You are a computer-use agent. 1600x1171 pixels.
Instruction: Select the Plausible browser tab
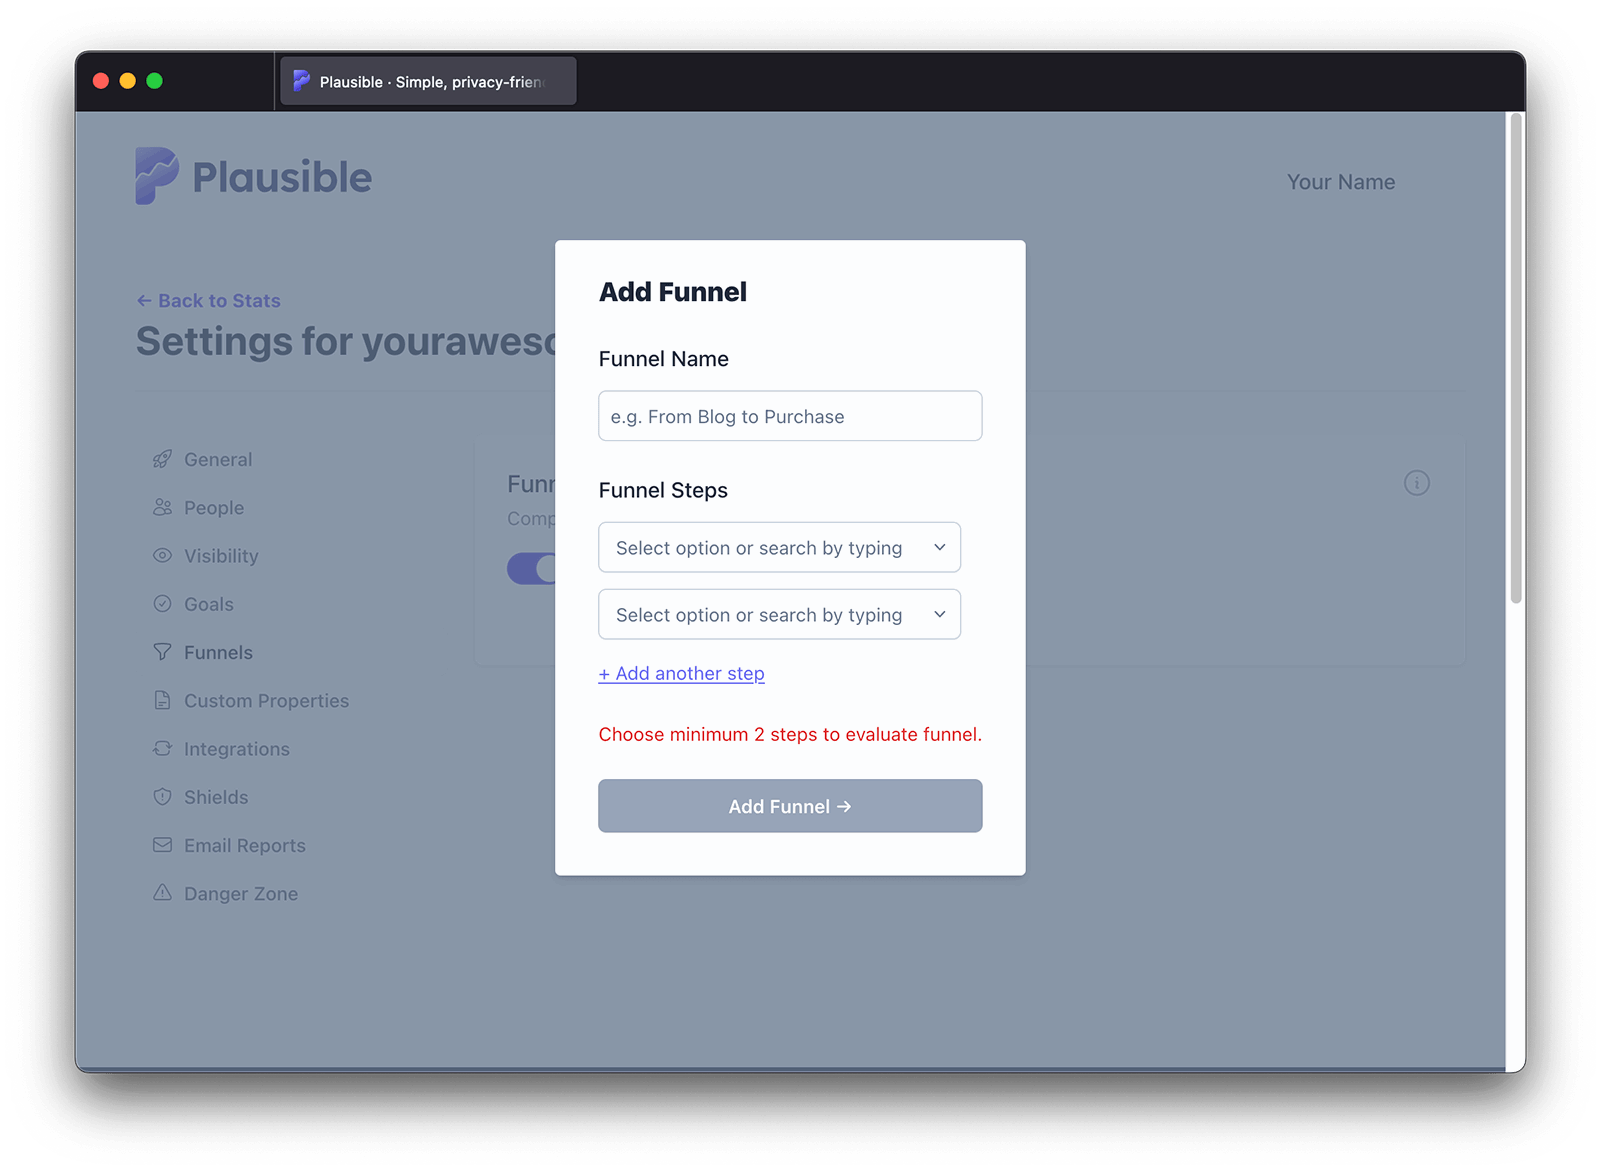[x=428, y=81]
